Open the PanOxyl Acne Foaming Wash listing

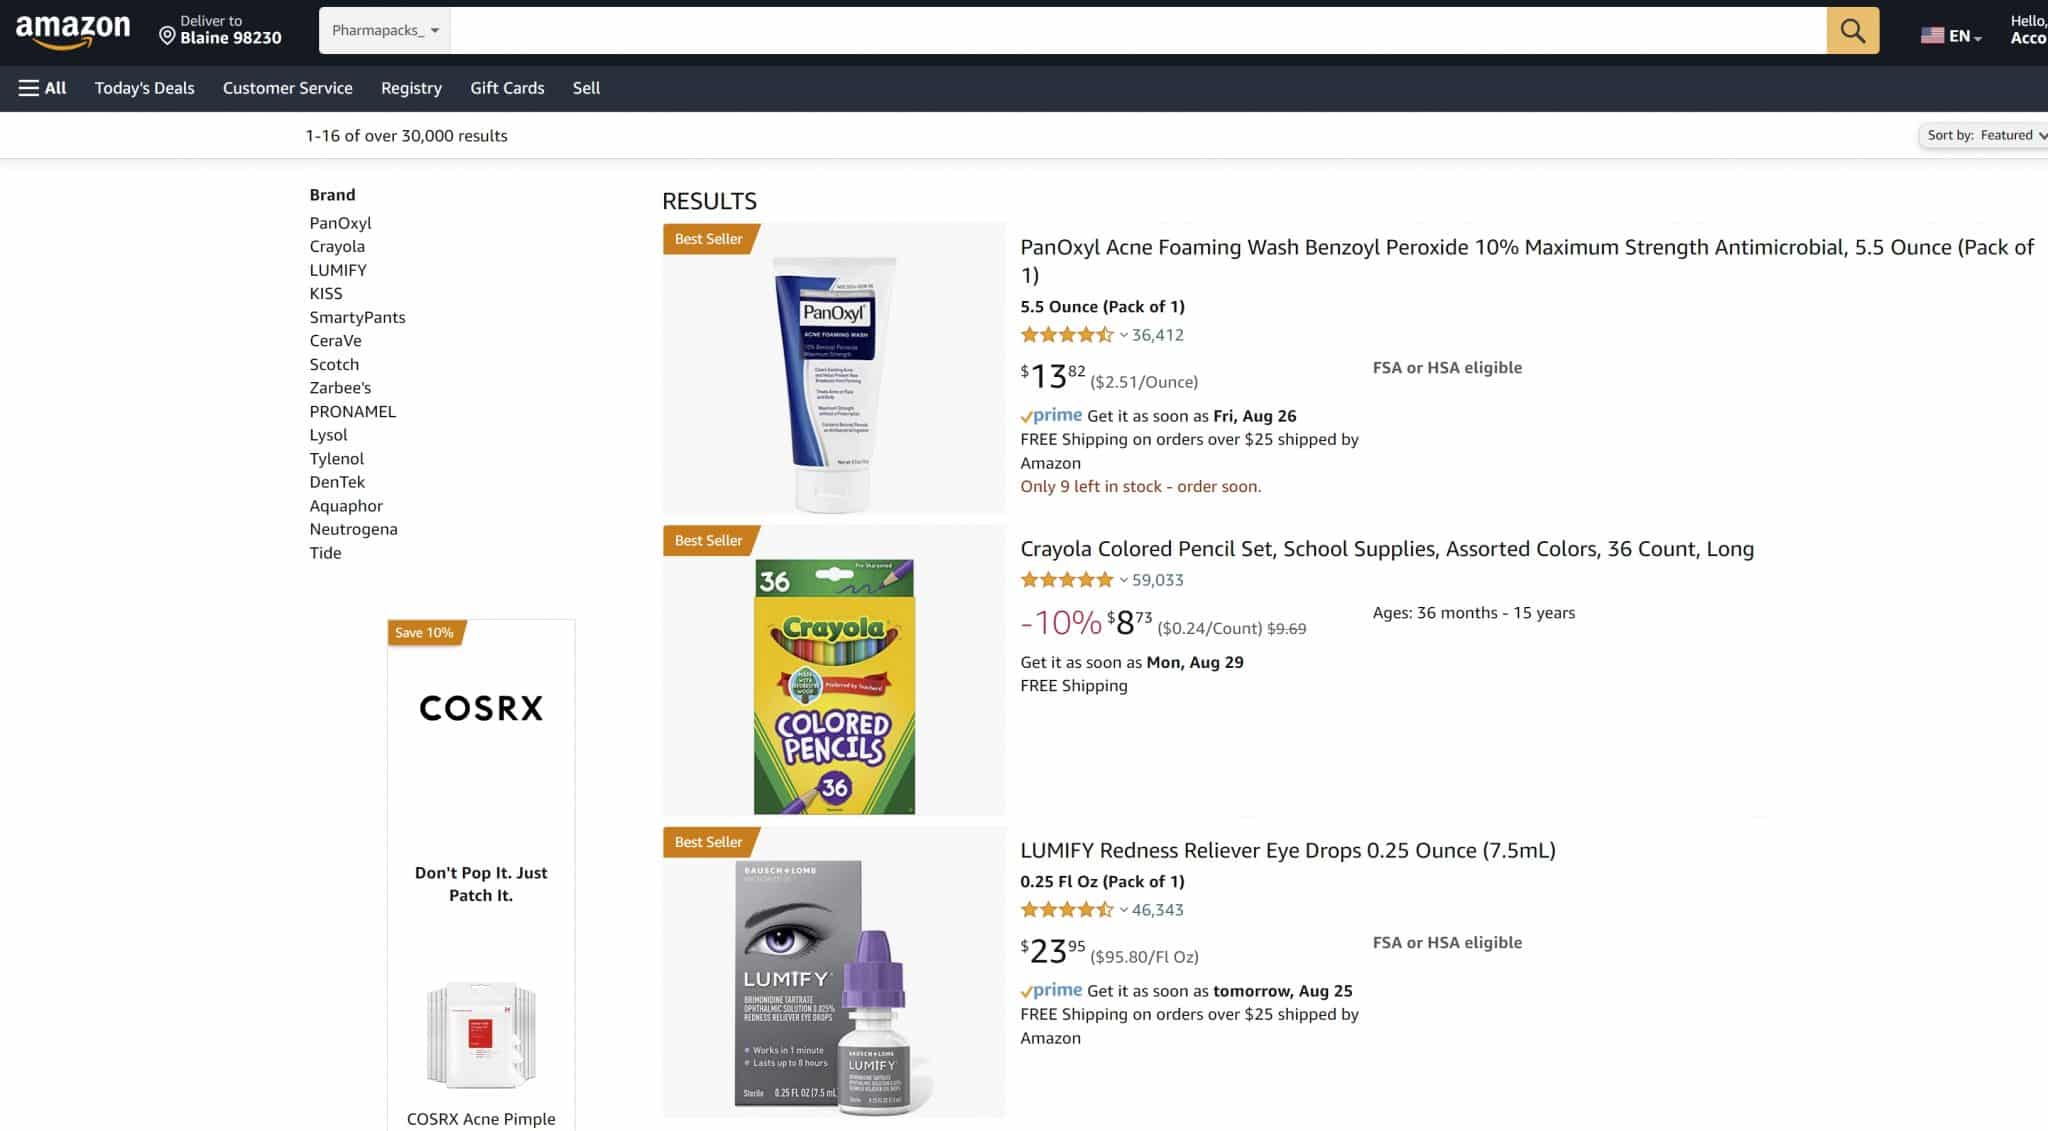(x=1526, y=260)
